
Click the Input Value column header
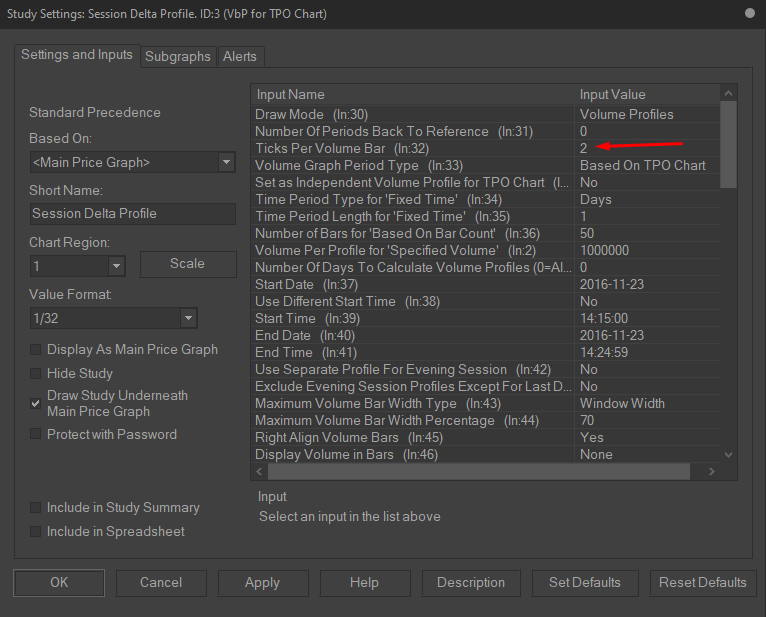click(x=647, y=94)
